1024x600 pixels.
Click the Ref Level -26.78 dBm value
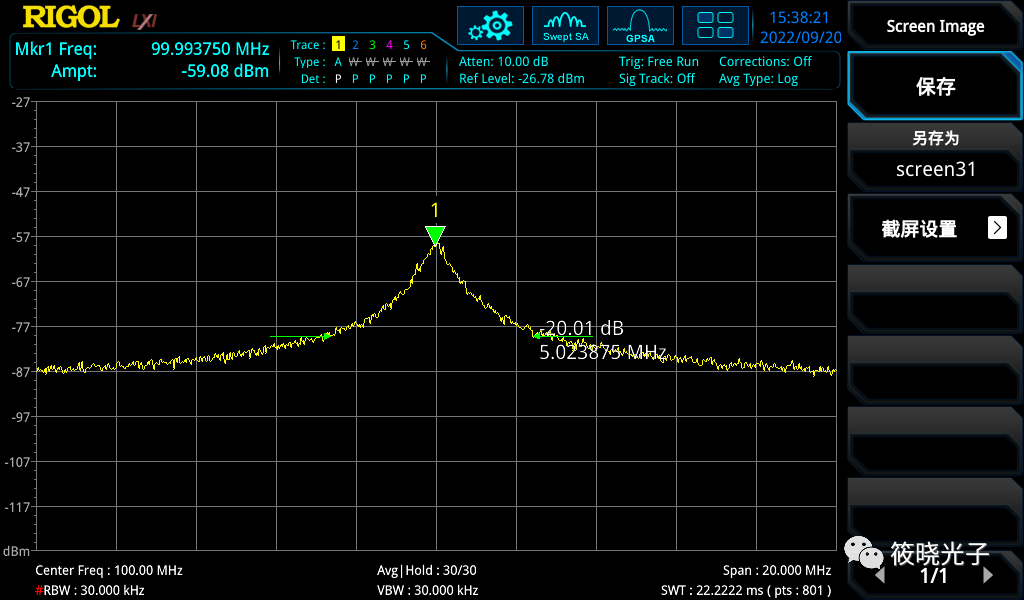click(521, 79)
